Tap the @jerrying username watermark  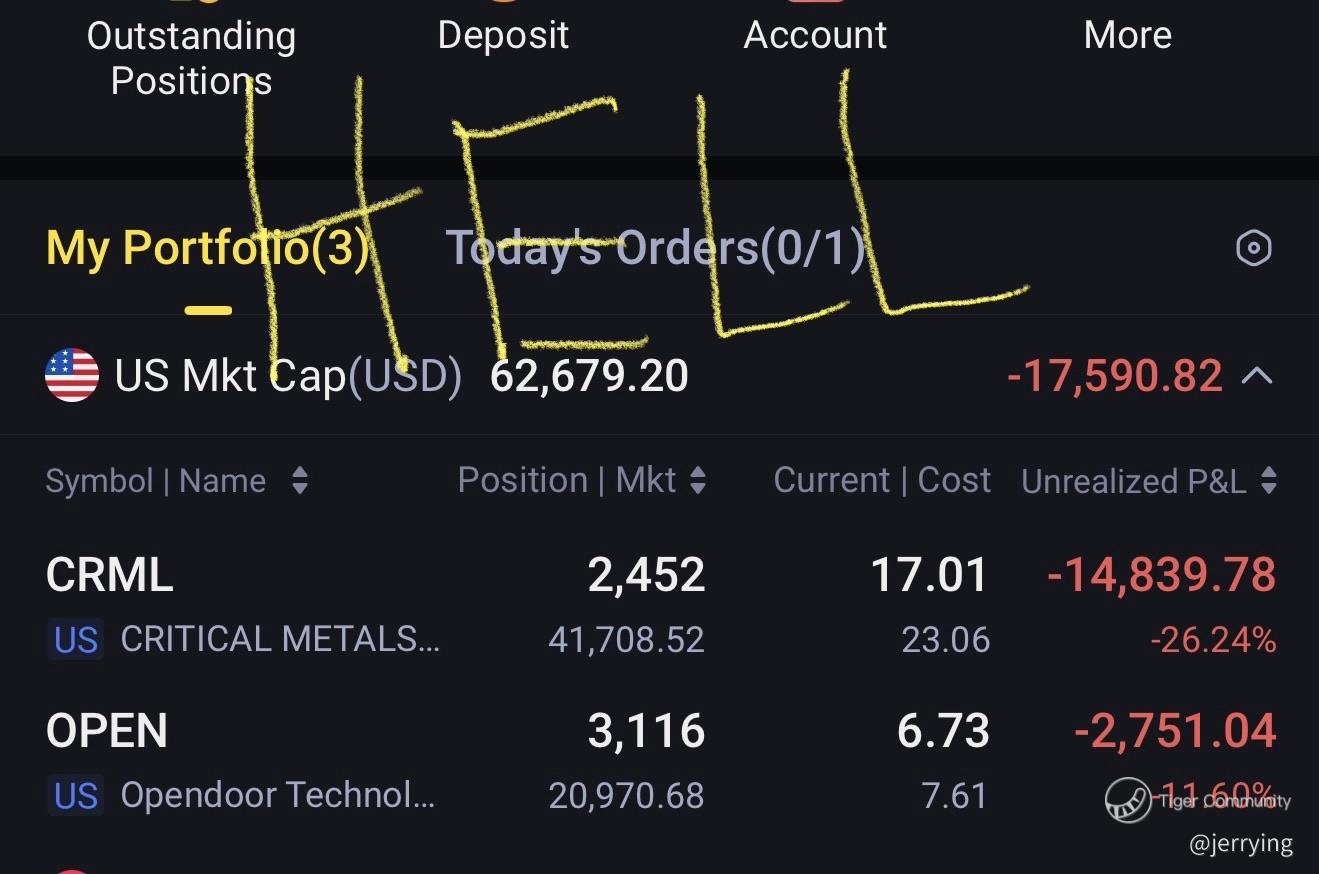(1241, 844)
